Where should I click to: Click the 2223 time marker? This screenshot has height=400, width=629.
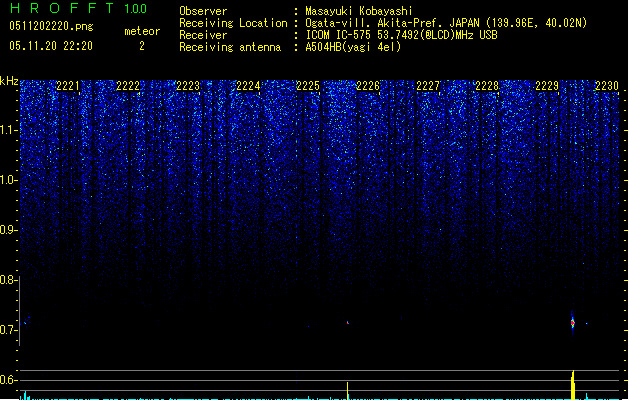pyautogui.click(x=188, y=86)
